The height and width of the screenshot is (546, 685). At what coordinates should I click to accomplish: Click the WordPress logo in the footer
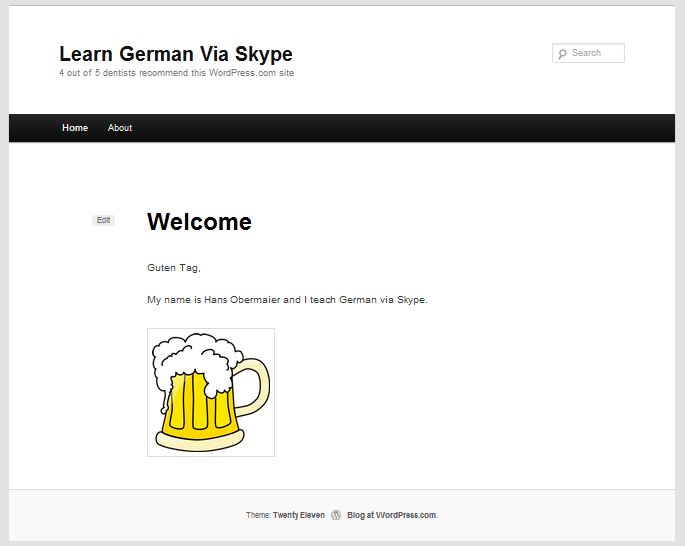[x=336, y=515]
